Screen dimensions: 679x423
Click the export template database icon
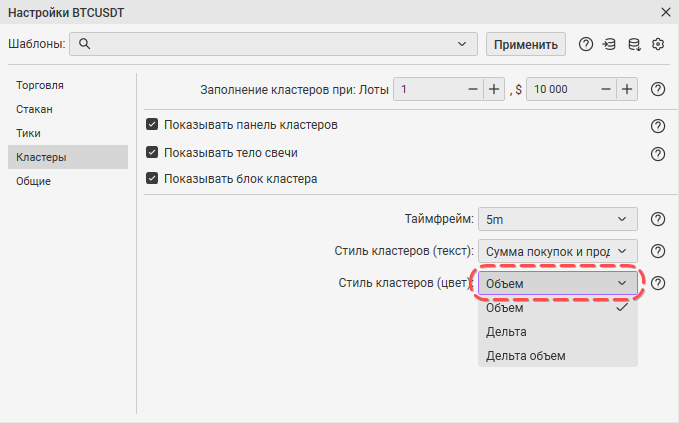[633, 44]
